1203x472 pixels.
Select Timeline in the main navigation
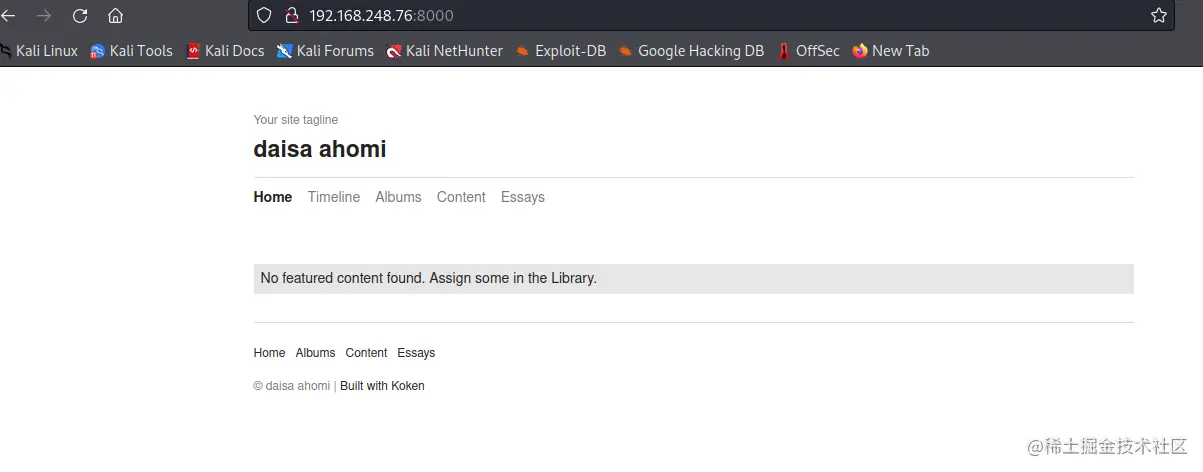pos(334,197)
